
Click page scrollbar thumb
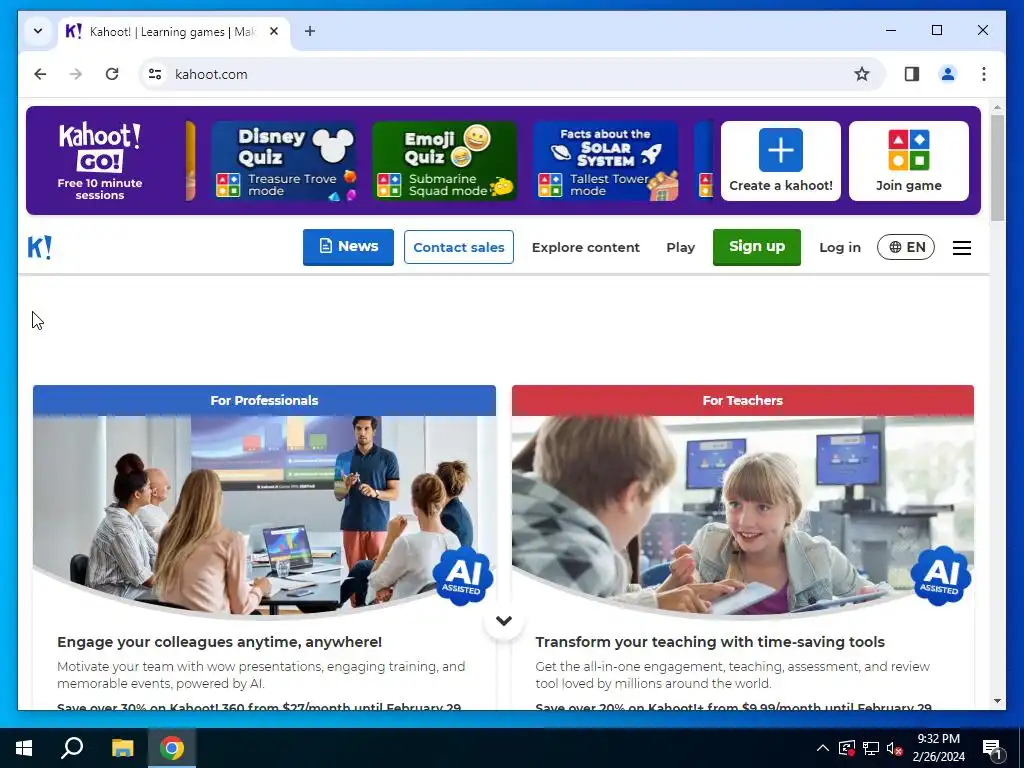point(997,168)
